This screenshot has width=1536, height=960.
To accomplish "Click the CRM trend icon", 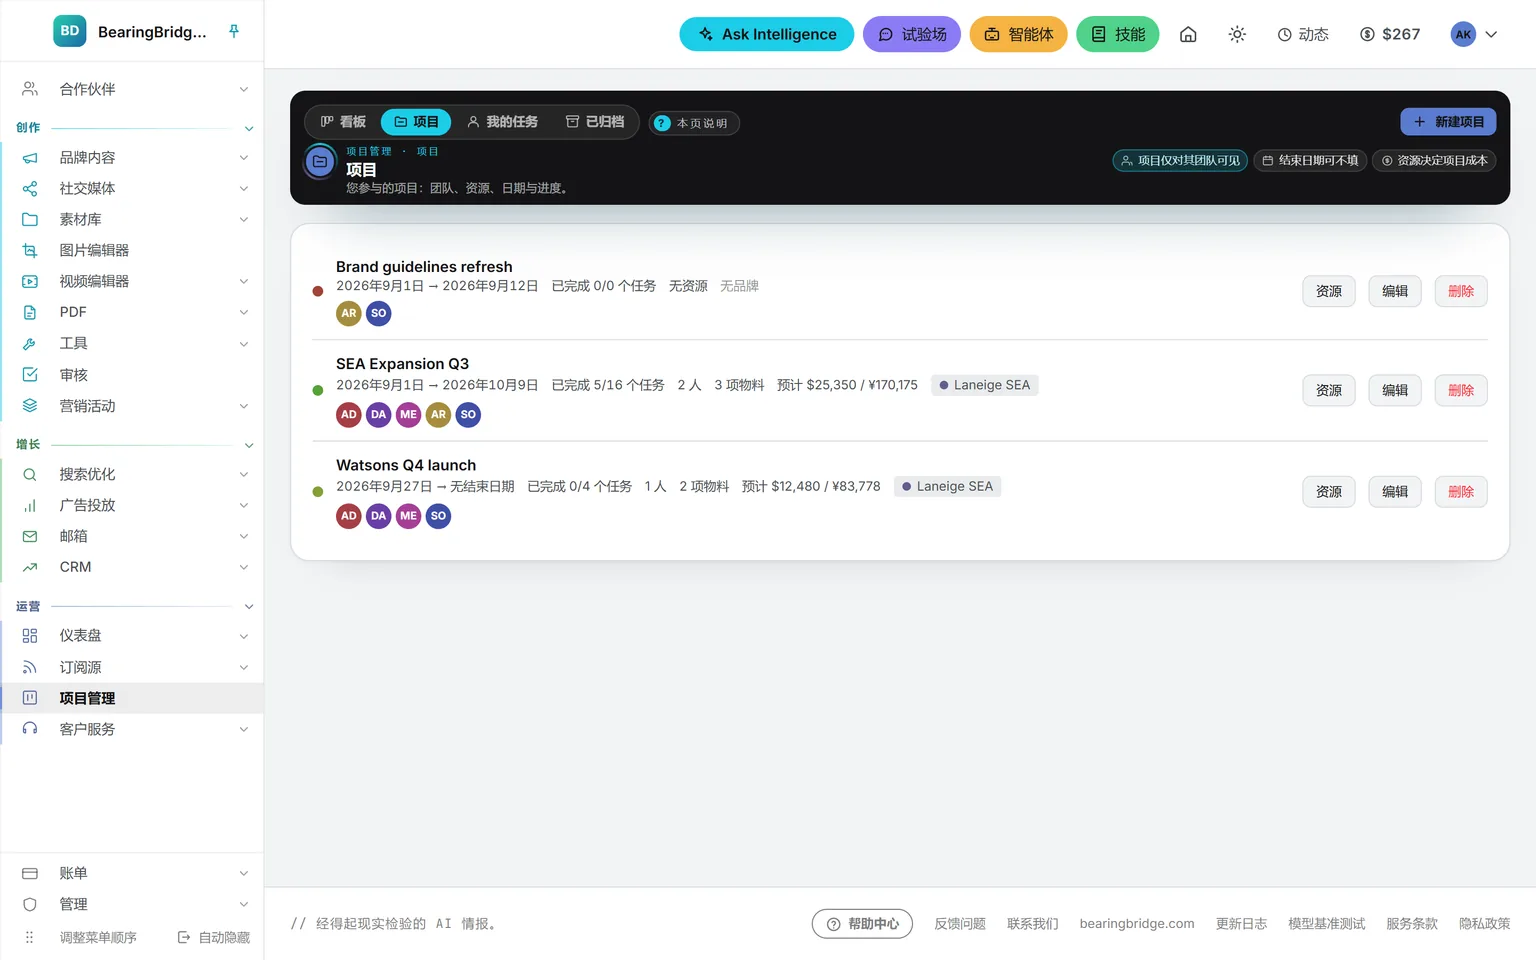I will [x=30, y=567].
